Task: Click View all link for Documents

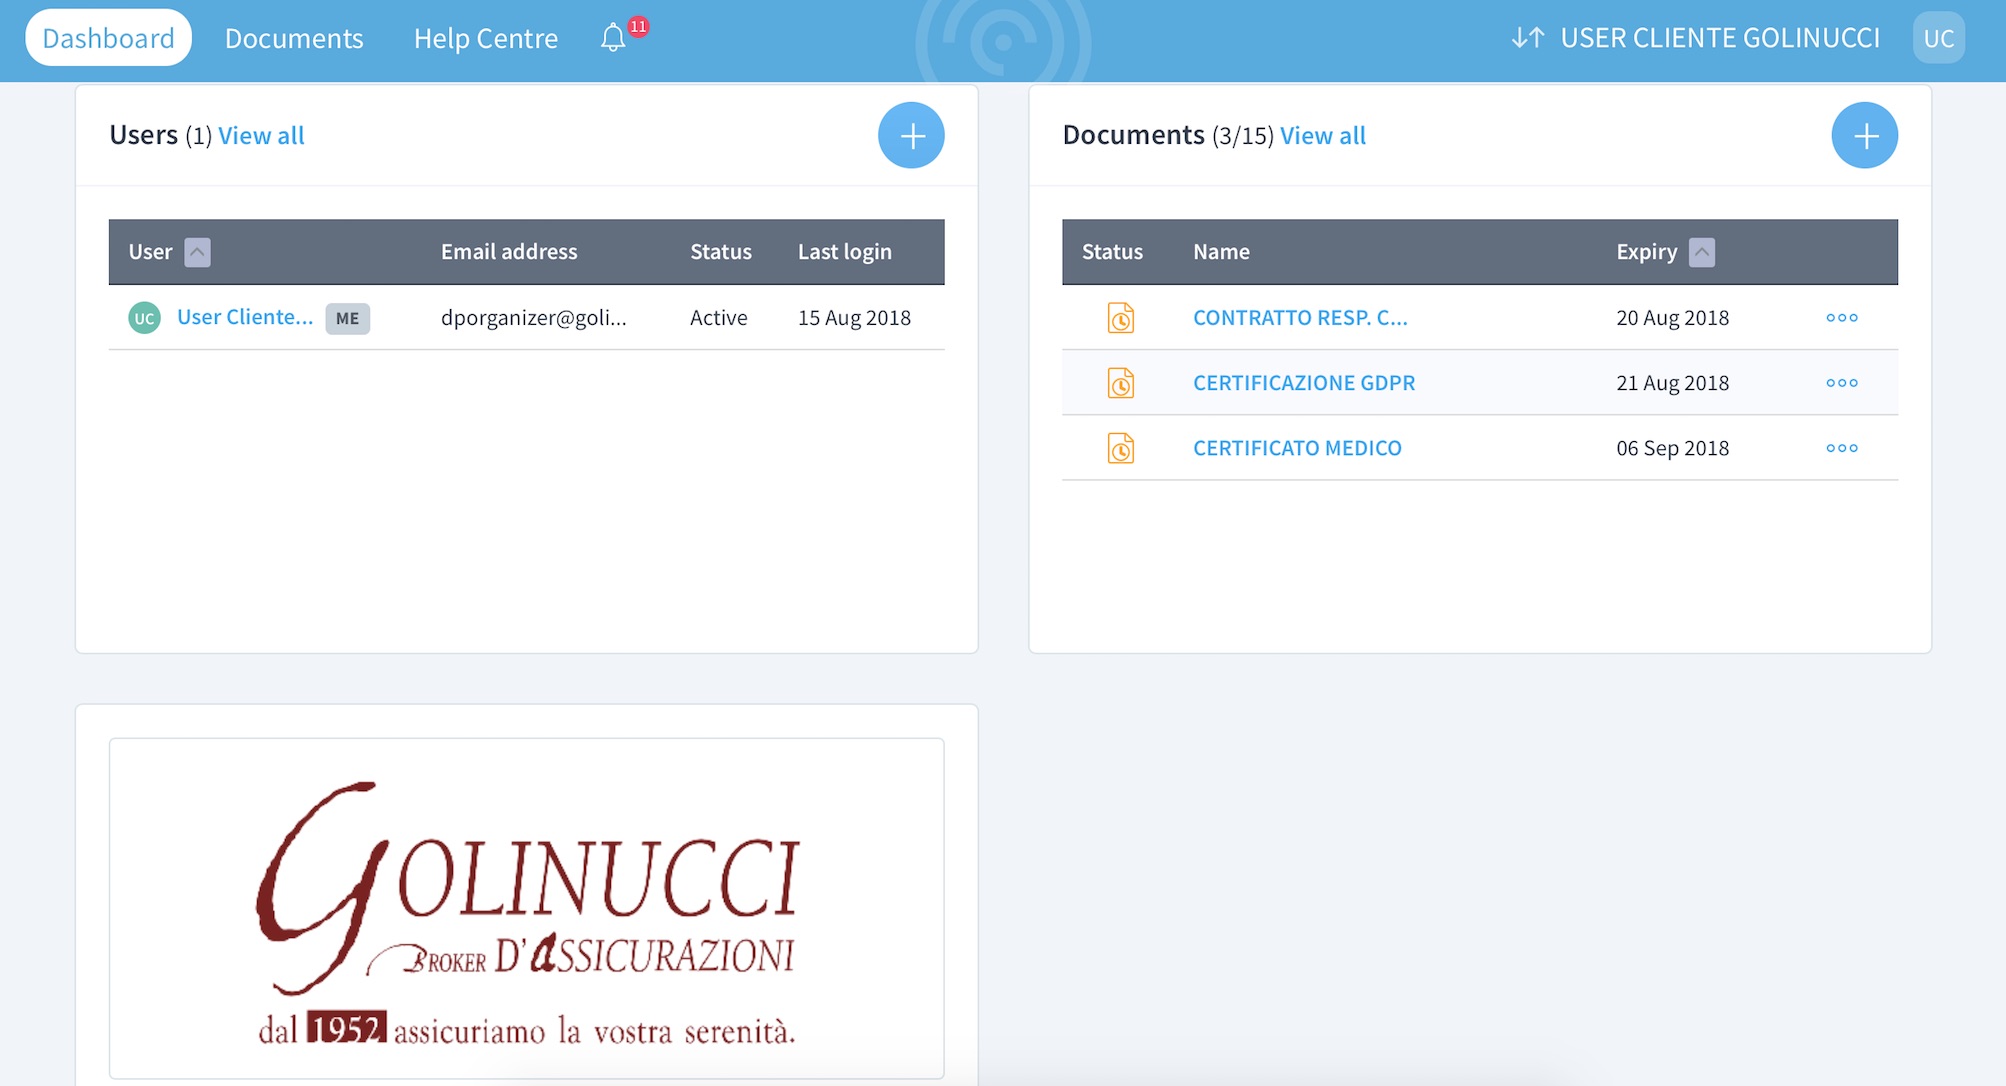Action: [1322, 135]
